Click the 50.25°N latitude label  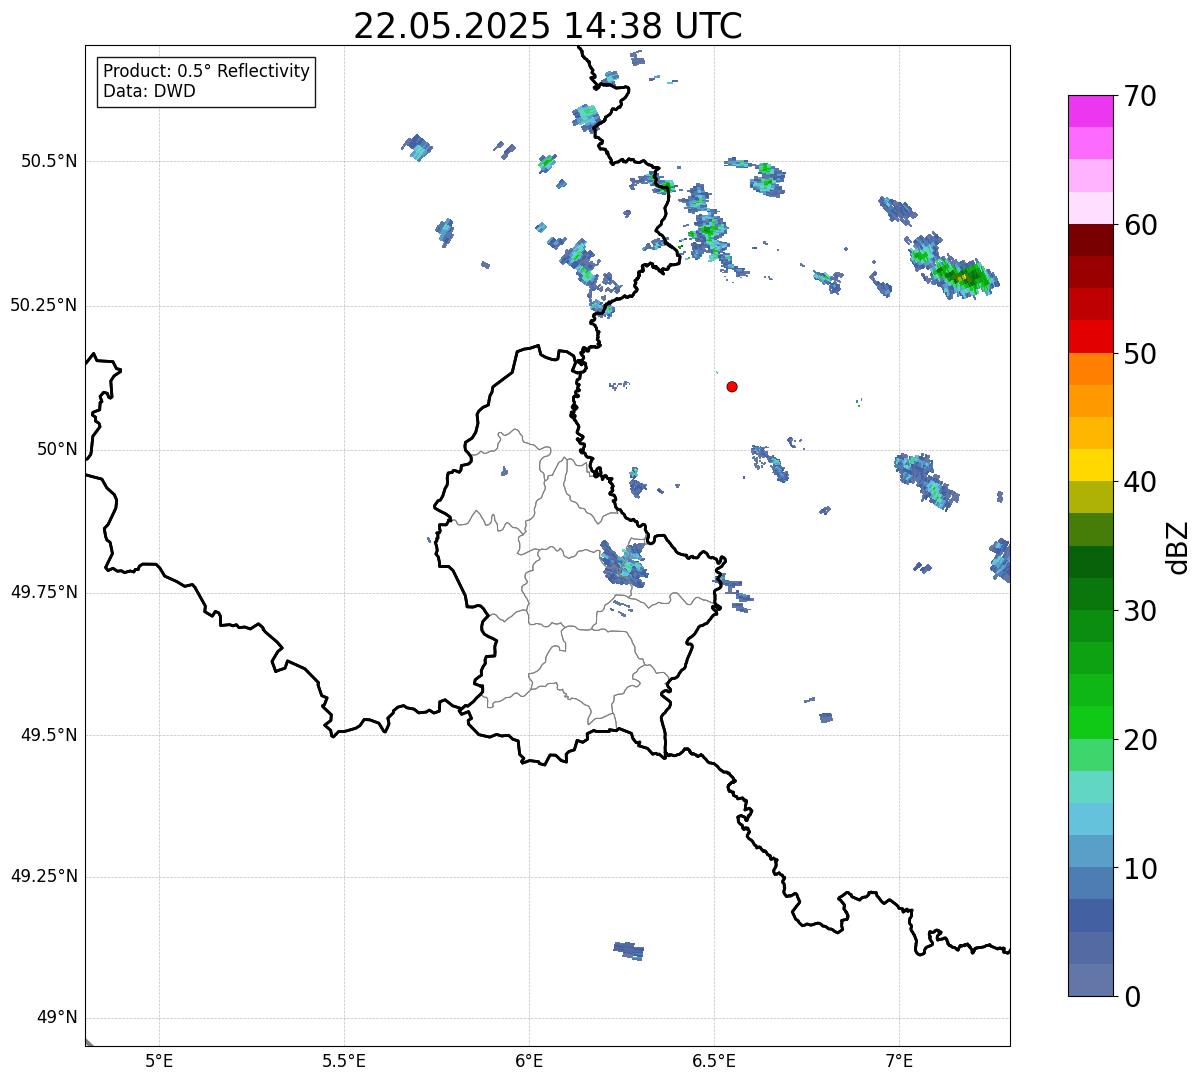point(44,305)
